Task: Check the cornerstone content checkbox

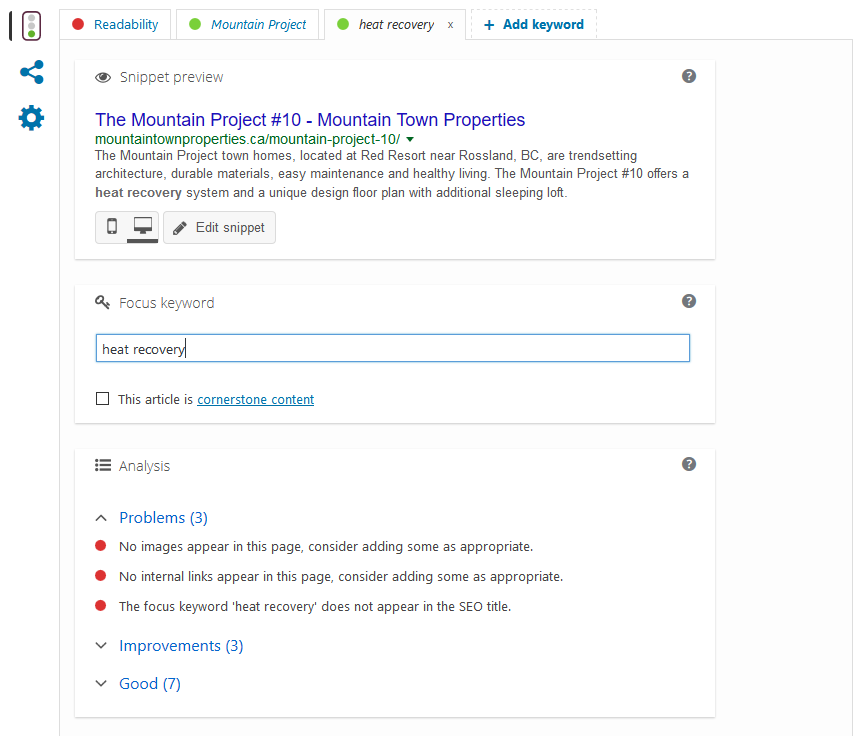Action: pos(102,399)
